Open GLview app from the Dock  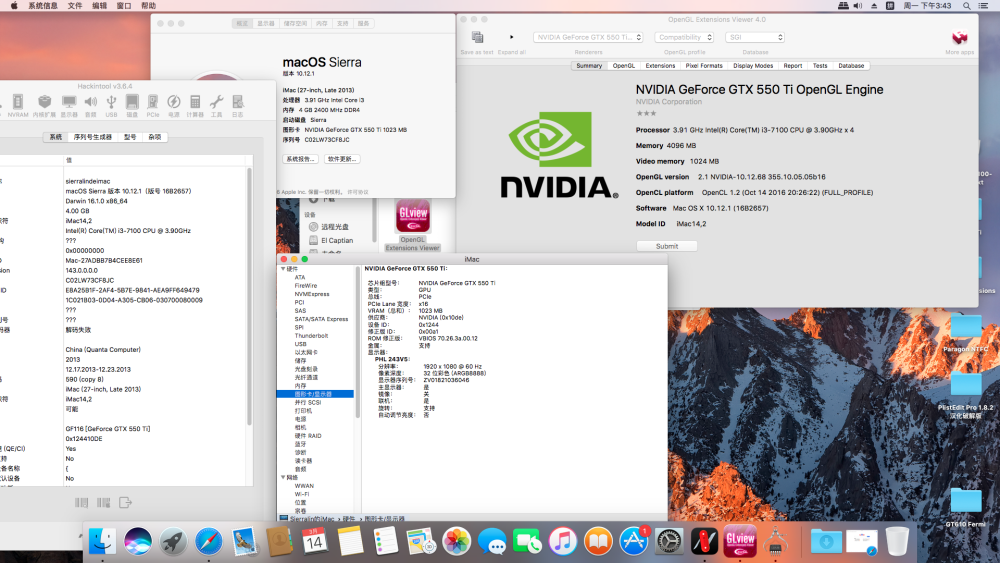pos(740,541)
